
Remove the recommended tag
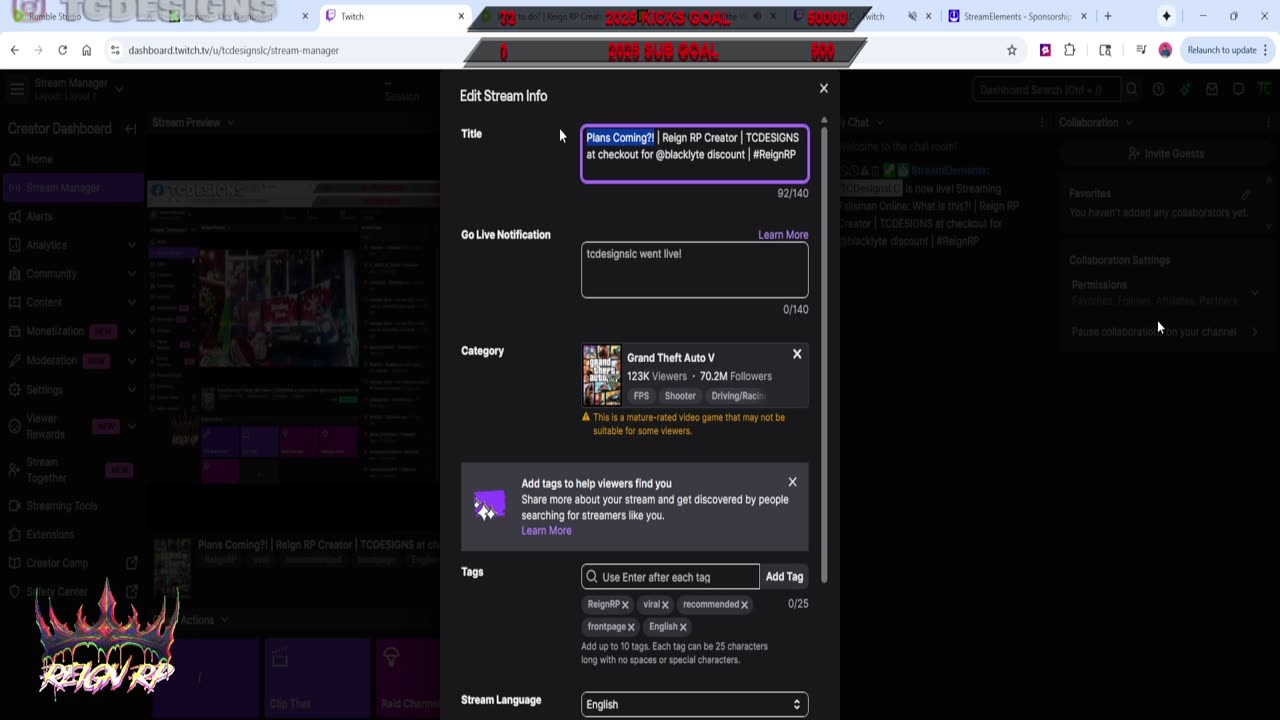pos(744,605)
